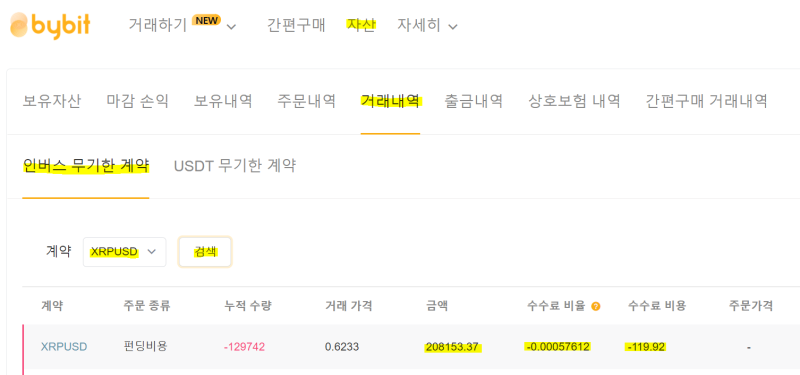The height and width of the screenshot is (375, 800).
Task: Switch to the 주문내역 tab
Action: [x=307, y=101]
